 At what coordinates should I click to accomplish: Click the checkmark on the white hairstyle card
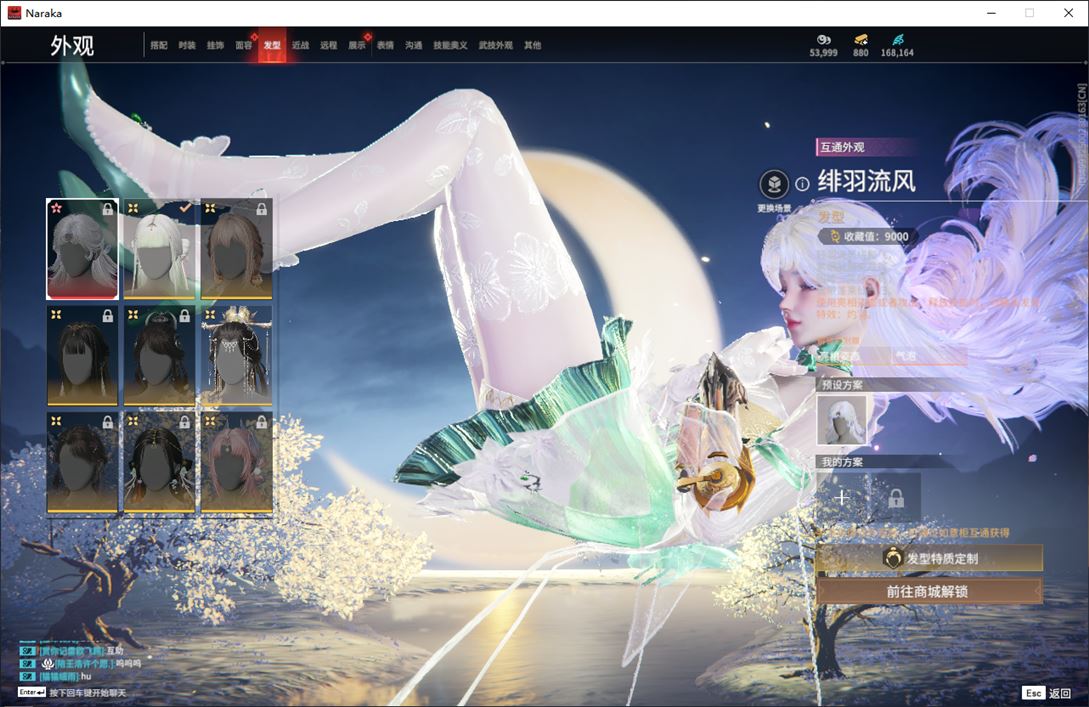coord(185,208)
